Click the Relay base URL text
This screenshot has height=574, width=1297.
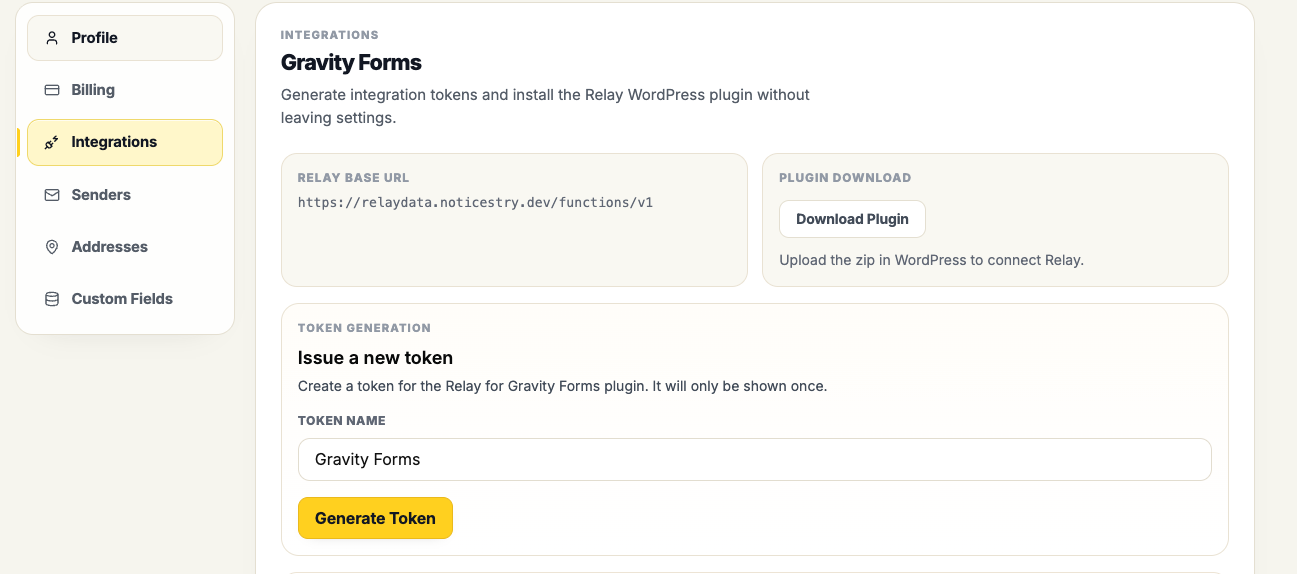point(475,202)
